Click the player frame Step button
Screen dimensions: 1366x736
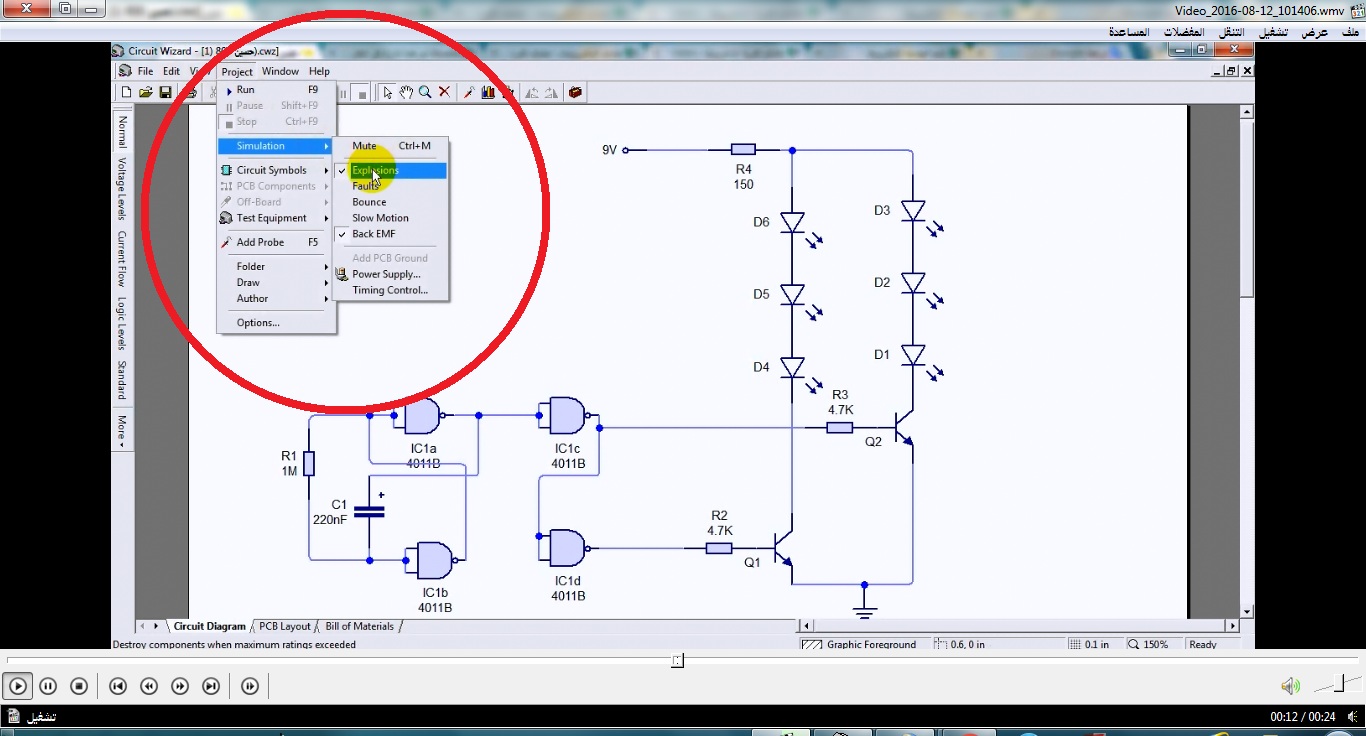[x=250, y=686]
